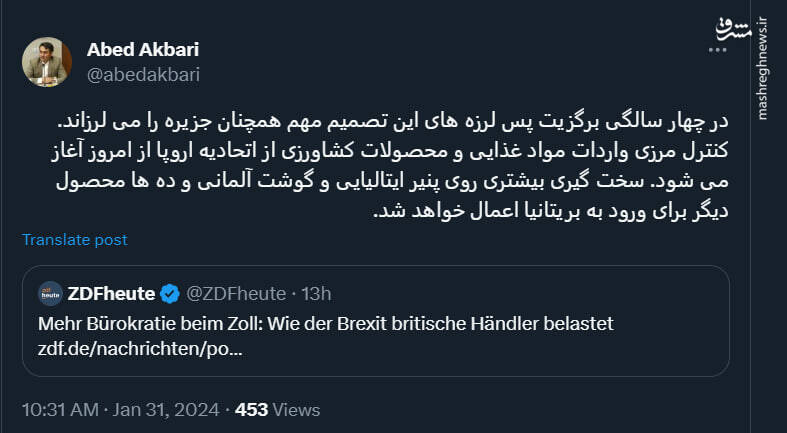Click the 13h timestamp on quoted post
The image size is (787, 433).
[316, 294]
